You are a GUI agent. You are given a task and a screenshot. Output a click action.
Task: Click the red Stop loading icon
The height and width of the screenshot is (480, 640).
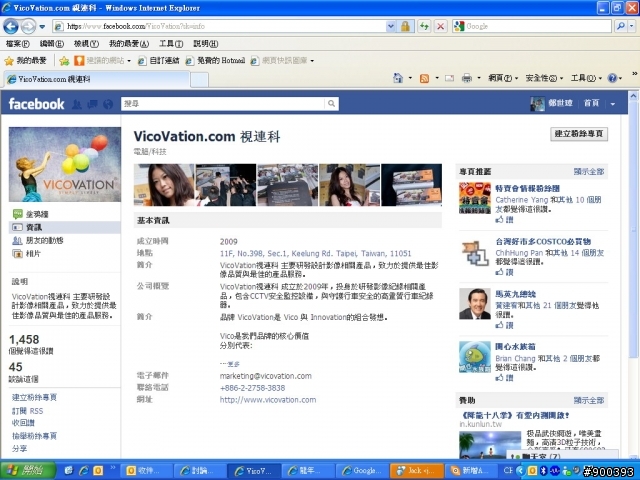pyautogui.click(x=440, y=27)
